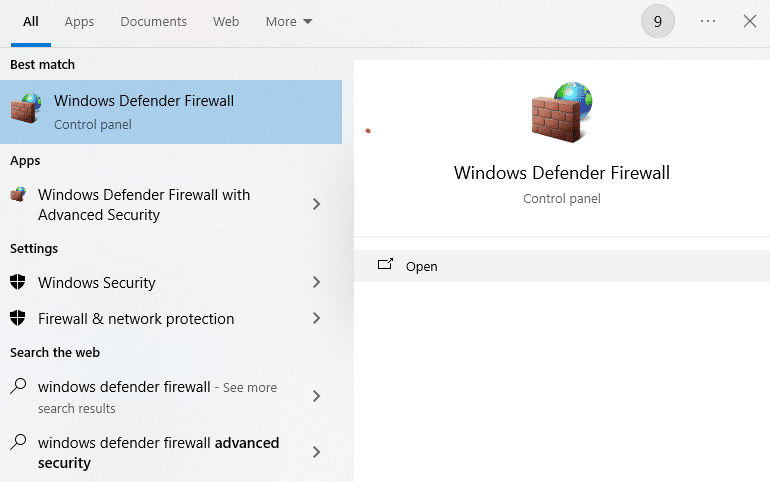Click the magnifier icon for 'firewall advanced security' search
Viewport: 770px width, 482px height.
(18, 442)
